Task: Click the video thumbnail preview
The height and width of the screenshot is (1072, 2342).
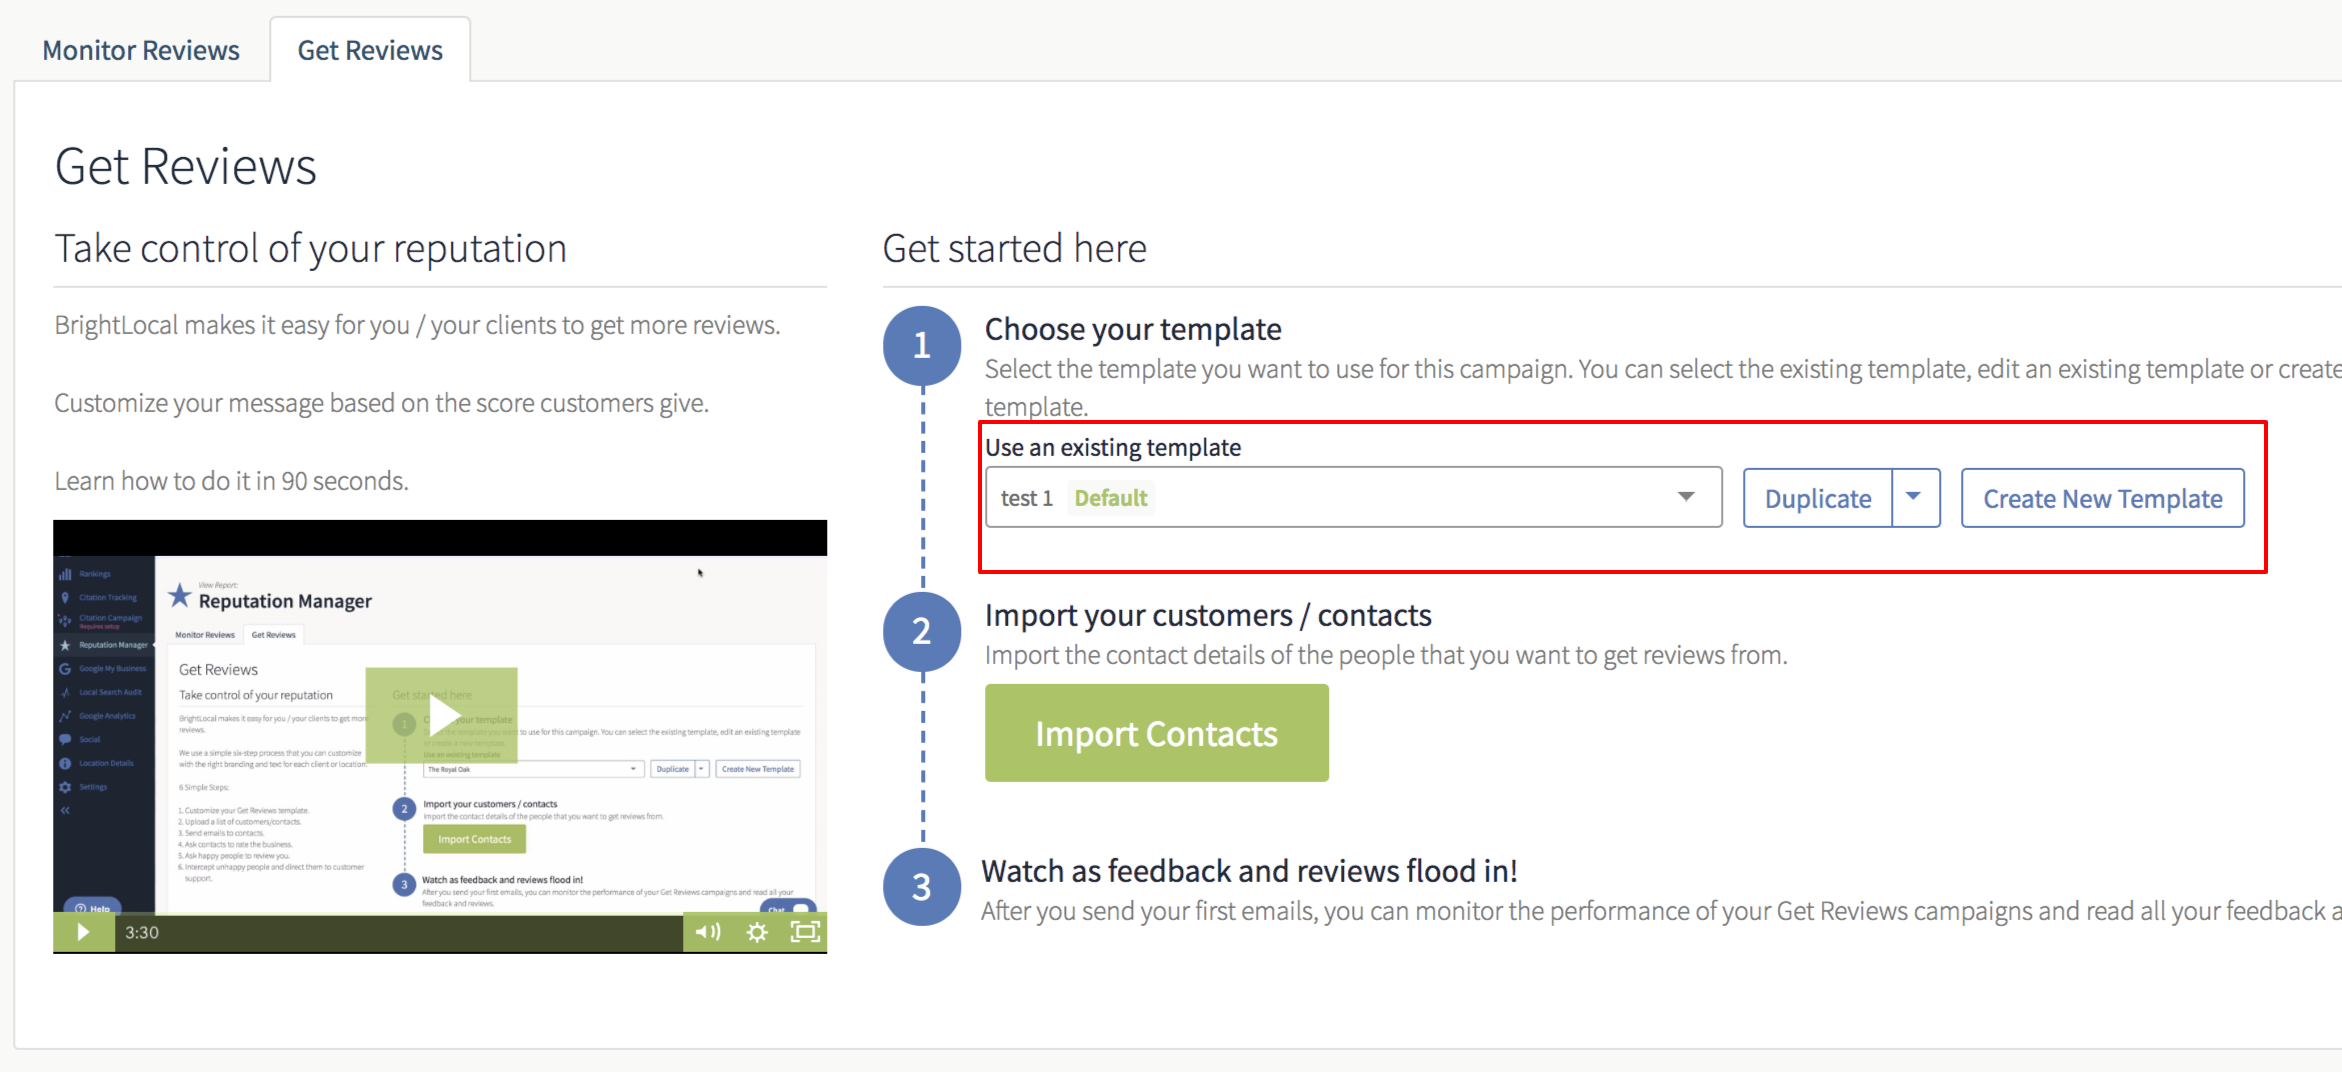Action: point(440,735)
